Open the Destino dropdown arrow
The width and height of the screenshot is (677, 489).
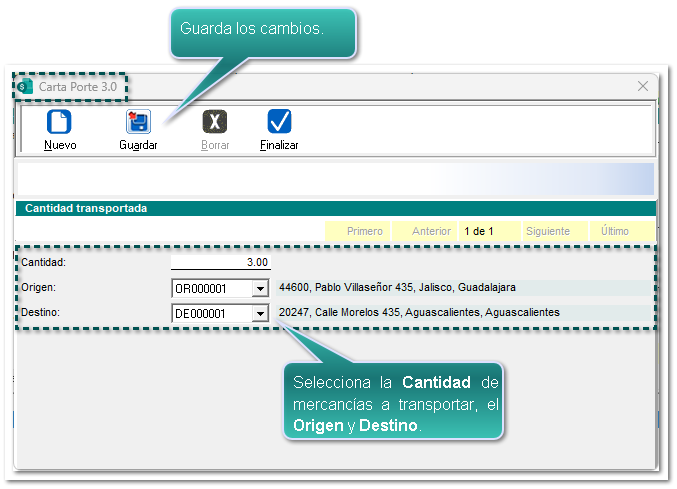[260, 313]
